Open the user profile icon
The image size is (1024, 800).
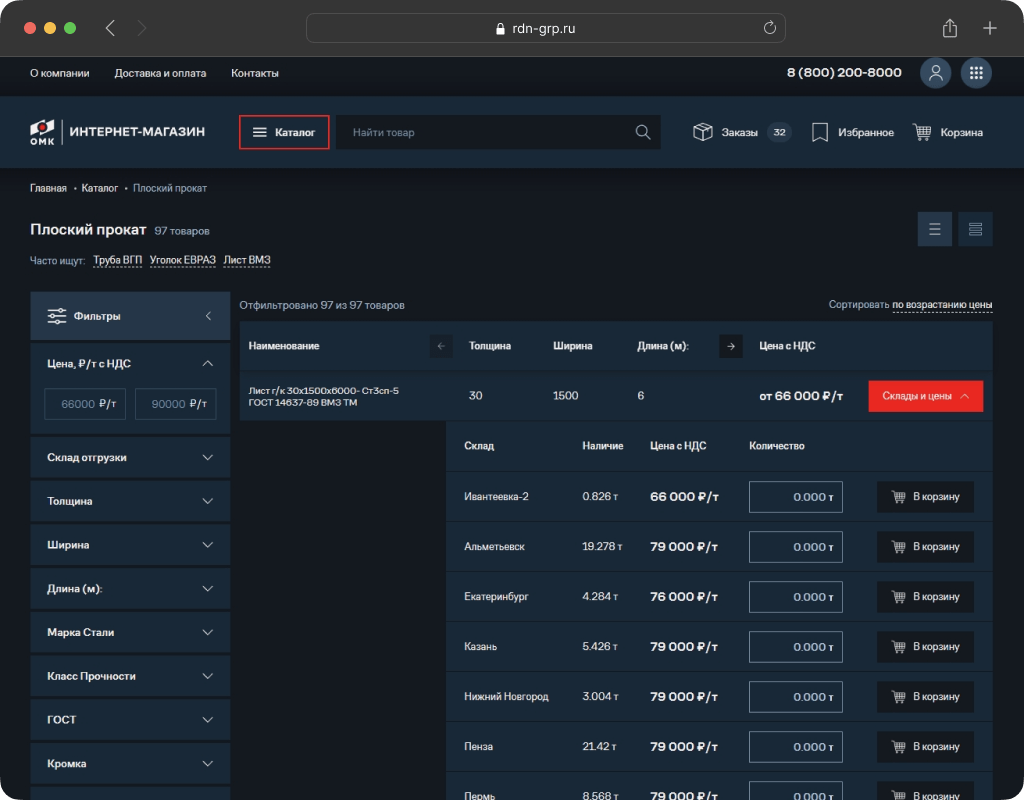[x=936, y=73]
